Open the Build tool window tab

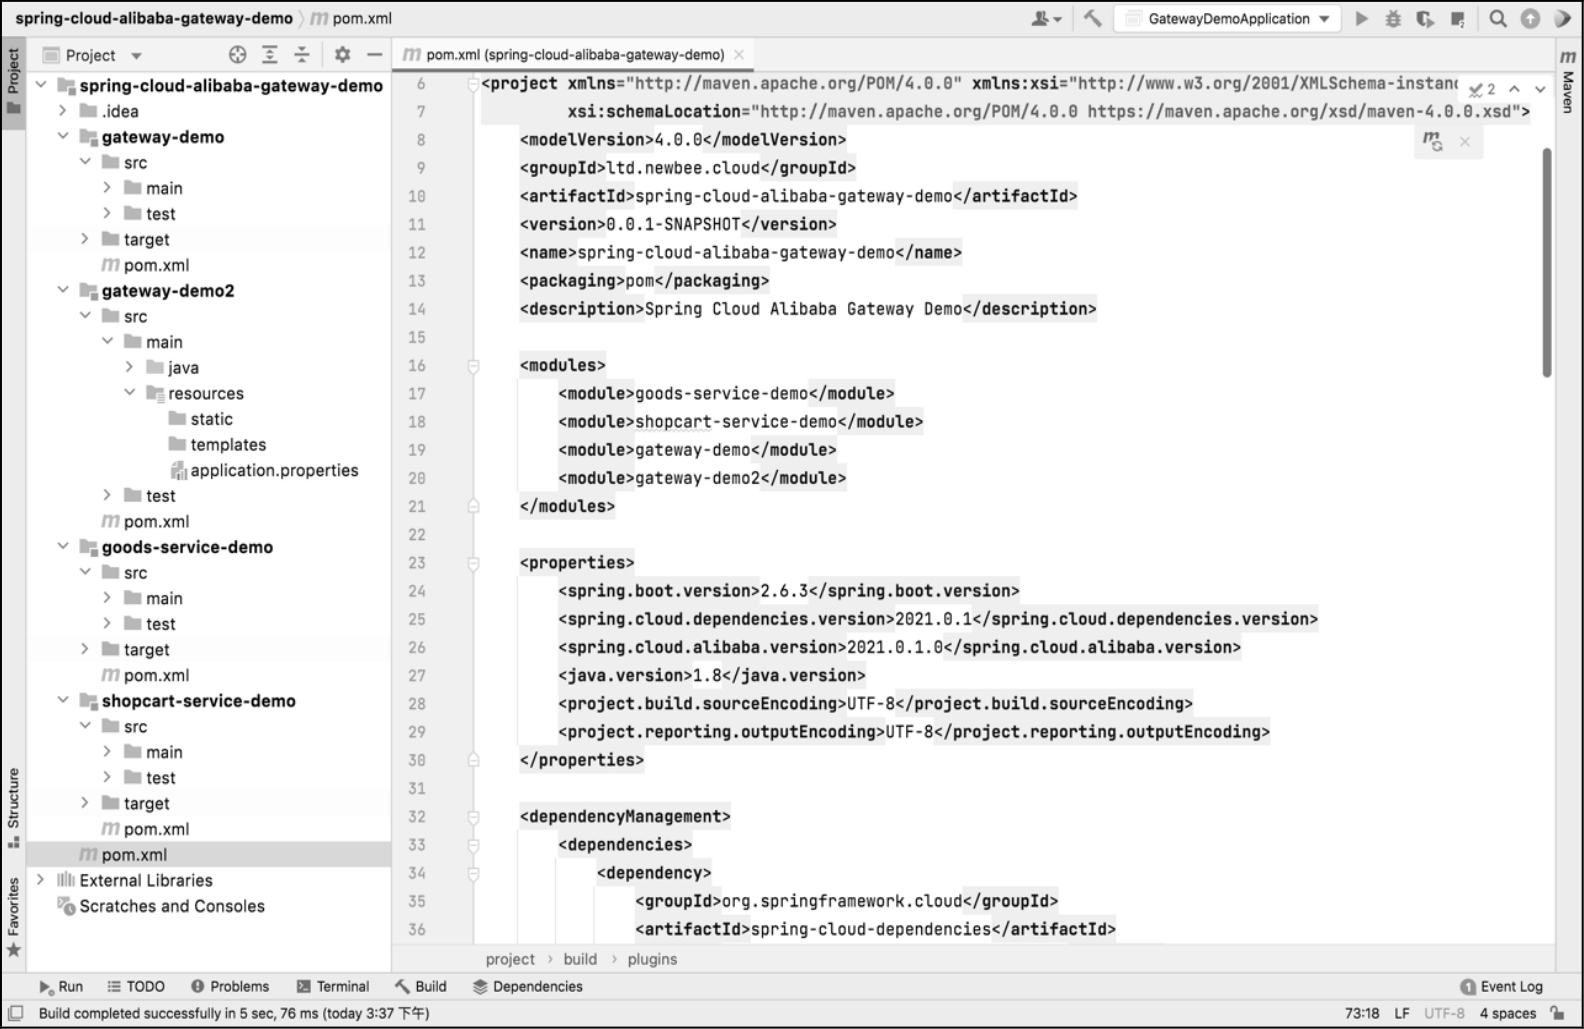[421, 986]
